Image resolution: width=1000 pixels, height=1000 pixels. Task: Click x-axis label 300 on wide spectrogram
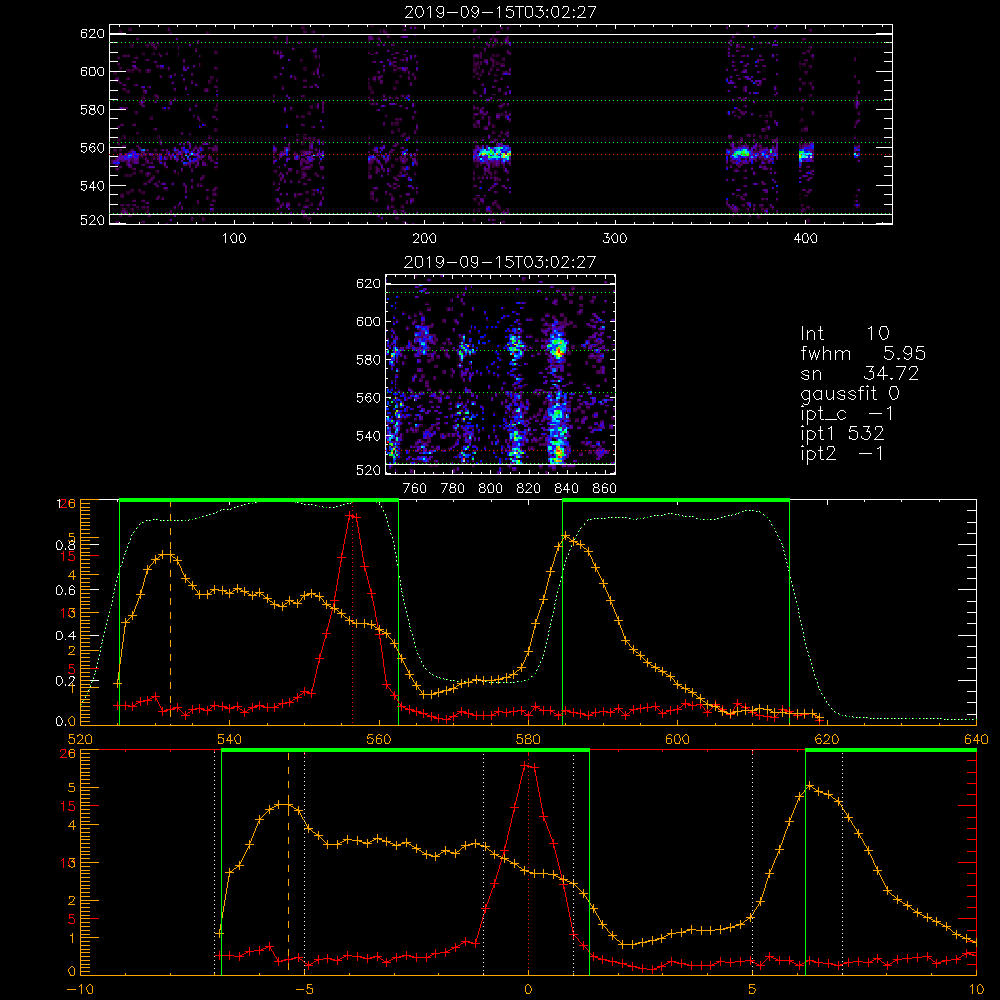pyautogui.click(x=615, y=239)
